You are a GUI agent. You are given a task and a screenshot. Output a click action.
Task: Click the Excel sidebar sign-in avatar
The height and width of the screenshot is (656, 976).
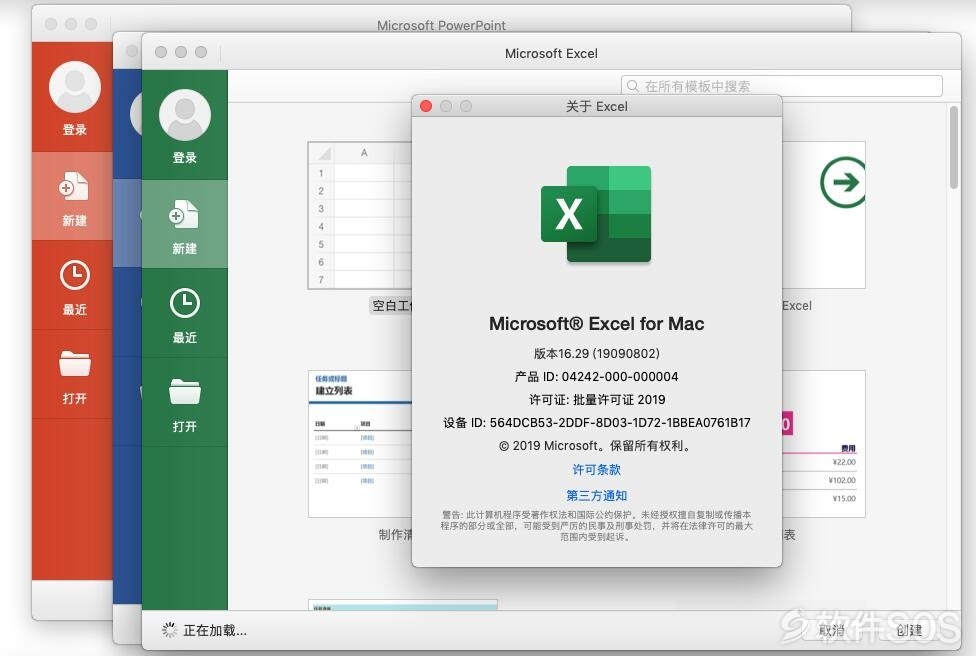pyautogui.click(x=185, y=115)
